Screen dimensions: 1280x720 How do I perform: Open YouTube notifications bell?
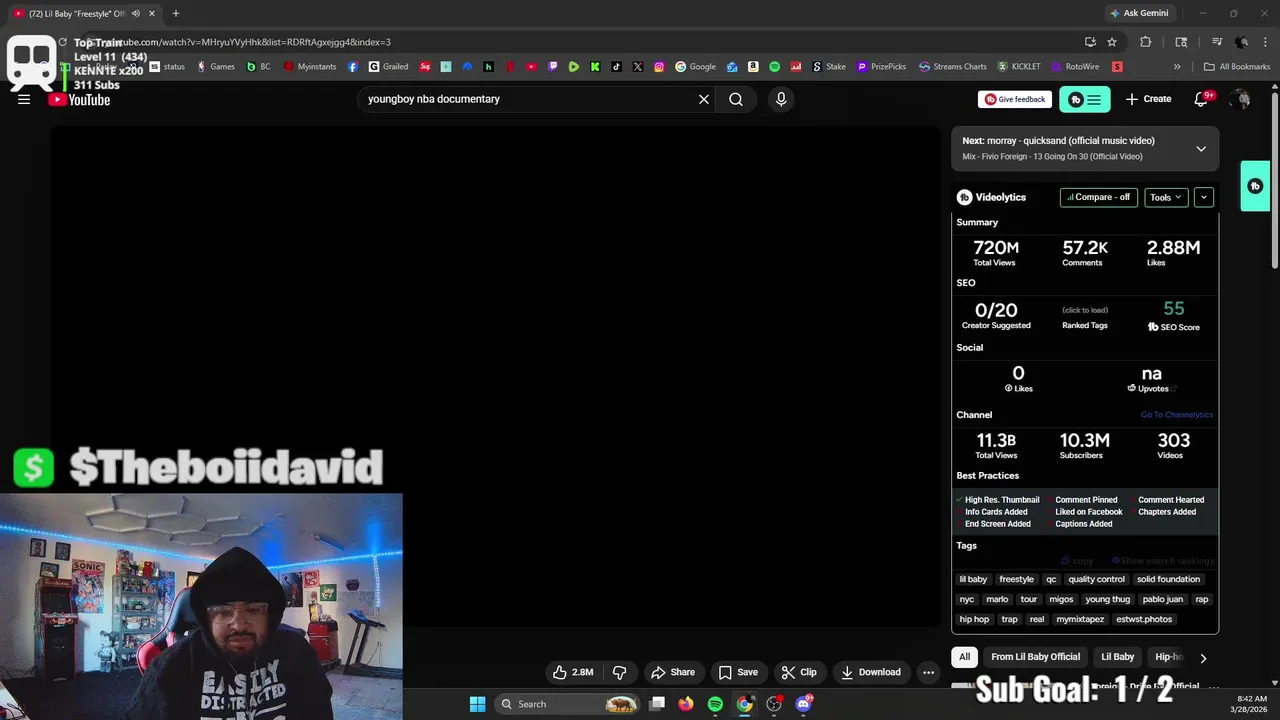(1202, 99)
